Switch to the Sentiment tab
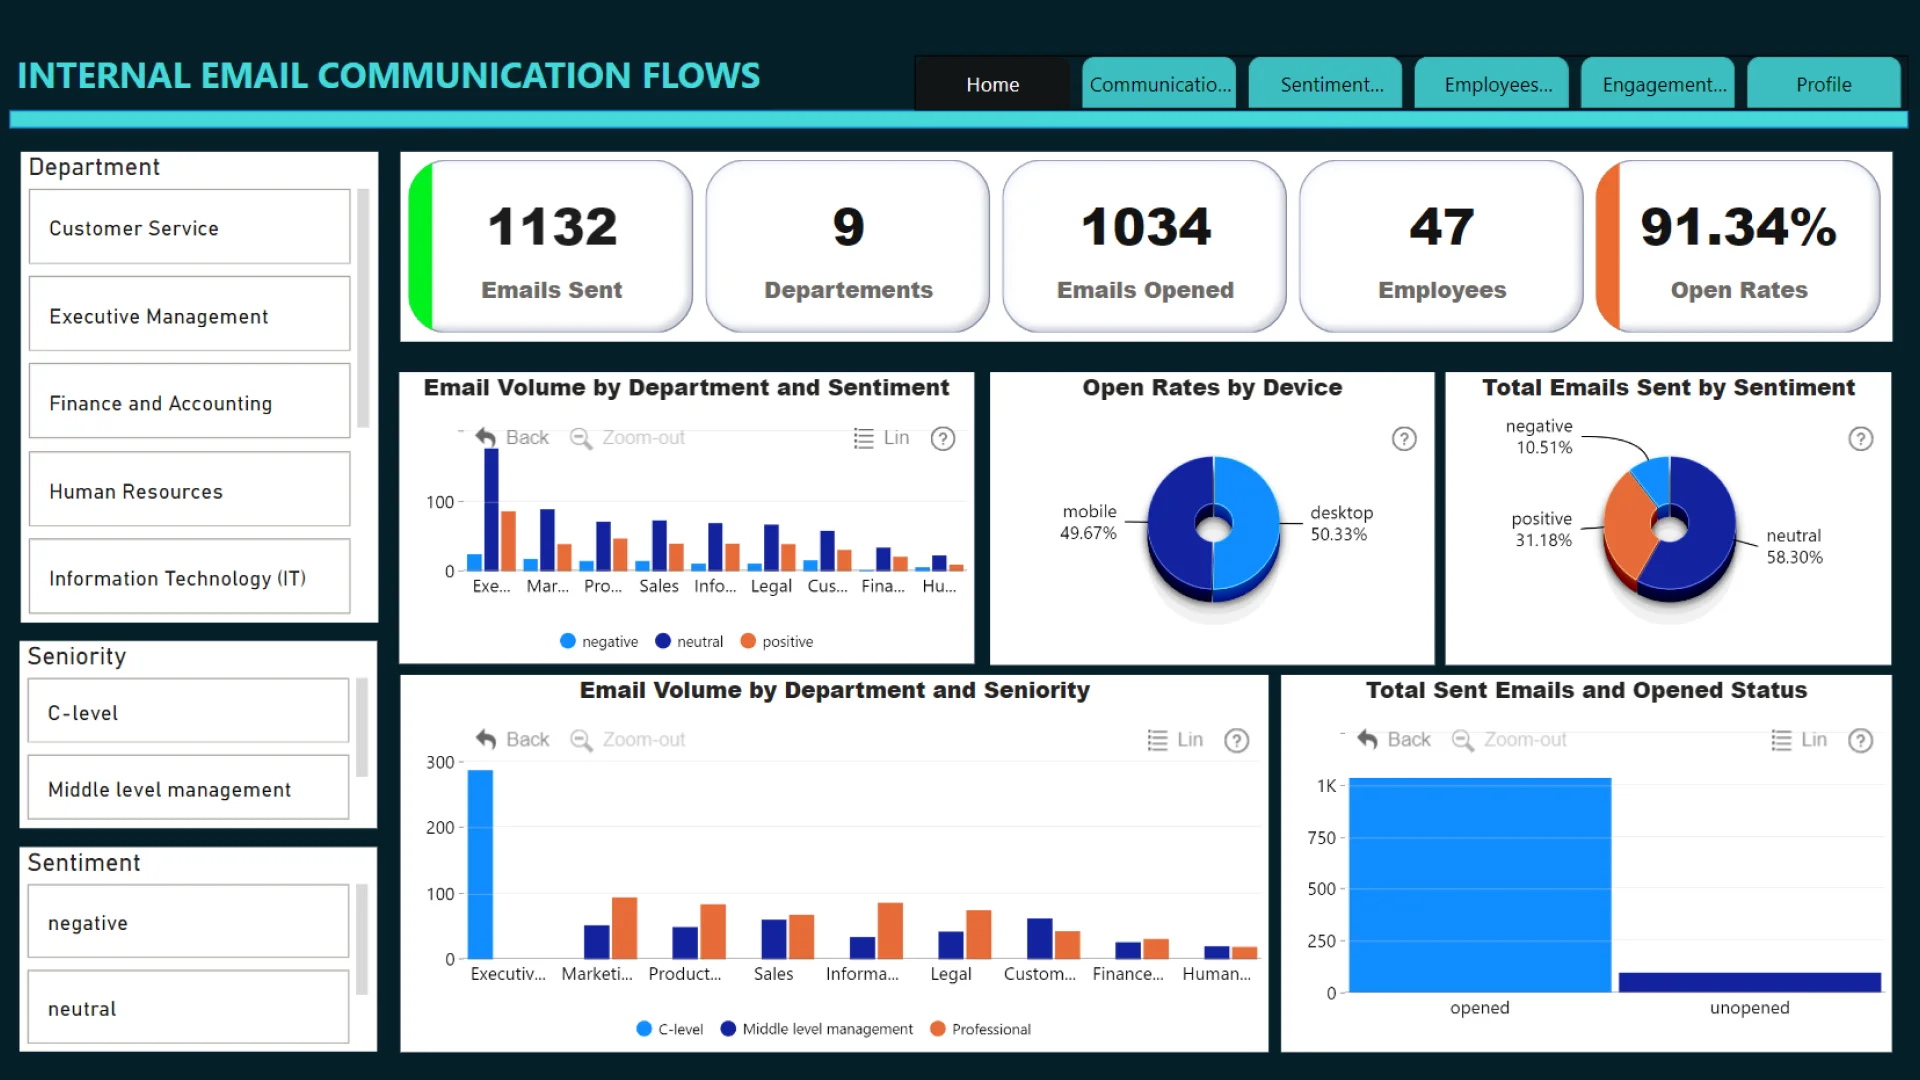This screenshot has height=1080, width=1920. tap(1326, 84)
